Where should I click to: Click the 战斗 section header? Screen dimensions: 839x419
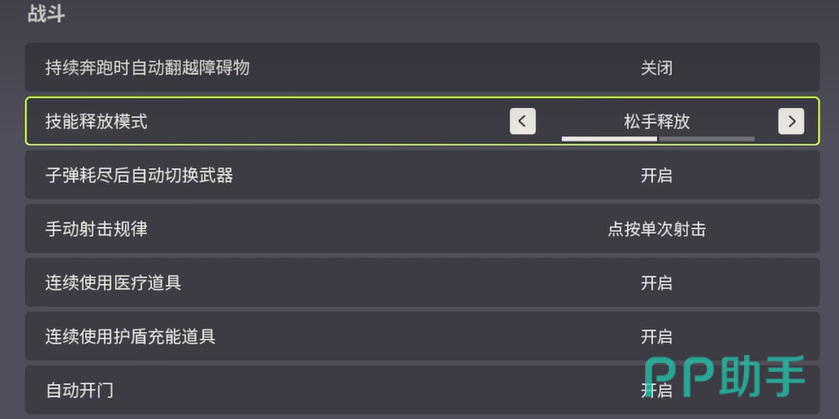pyautogui.click(x=48, y=15)
